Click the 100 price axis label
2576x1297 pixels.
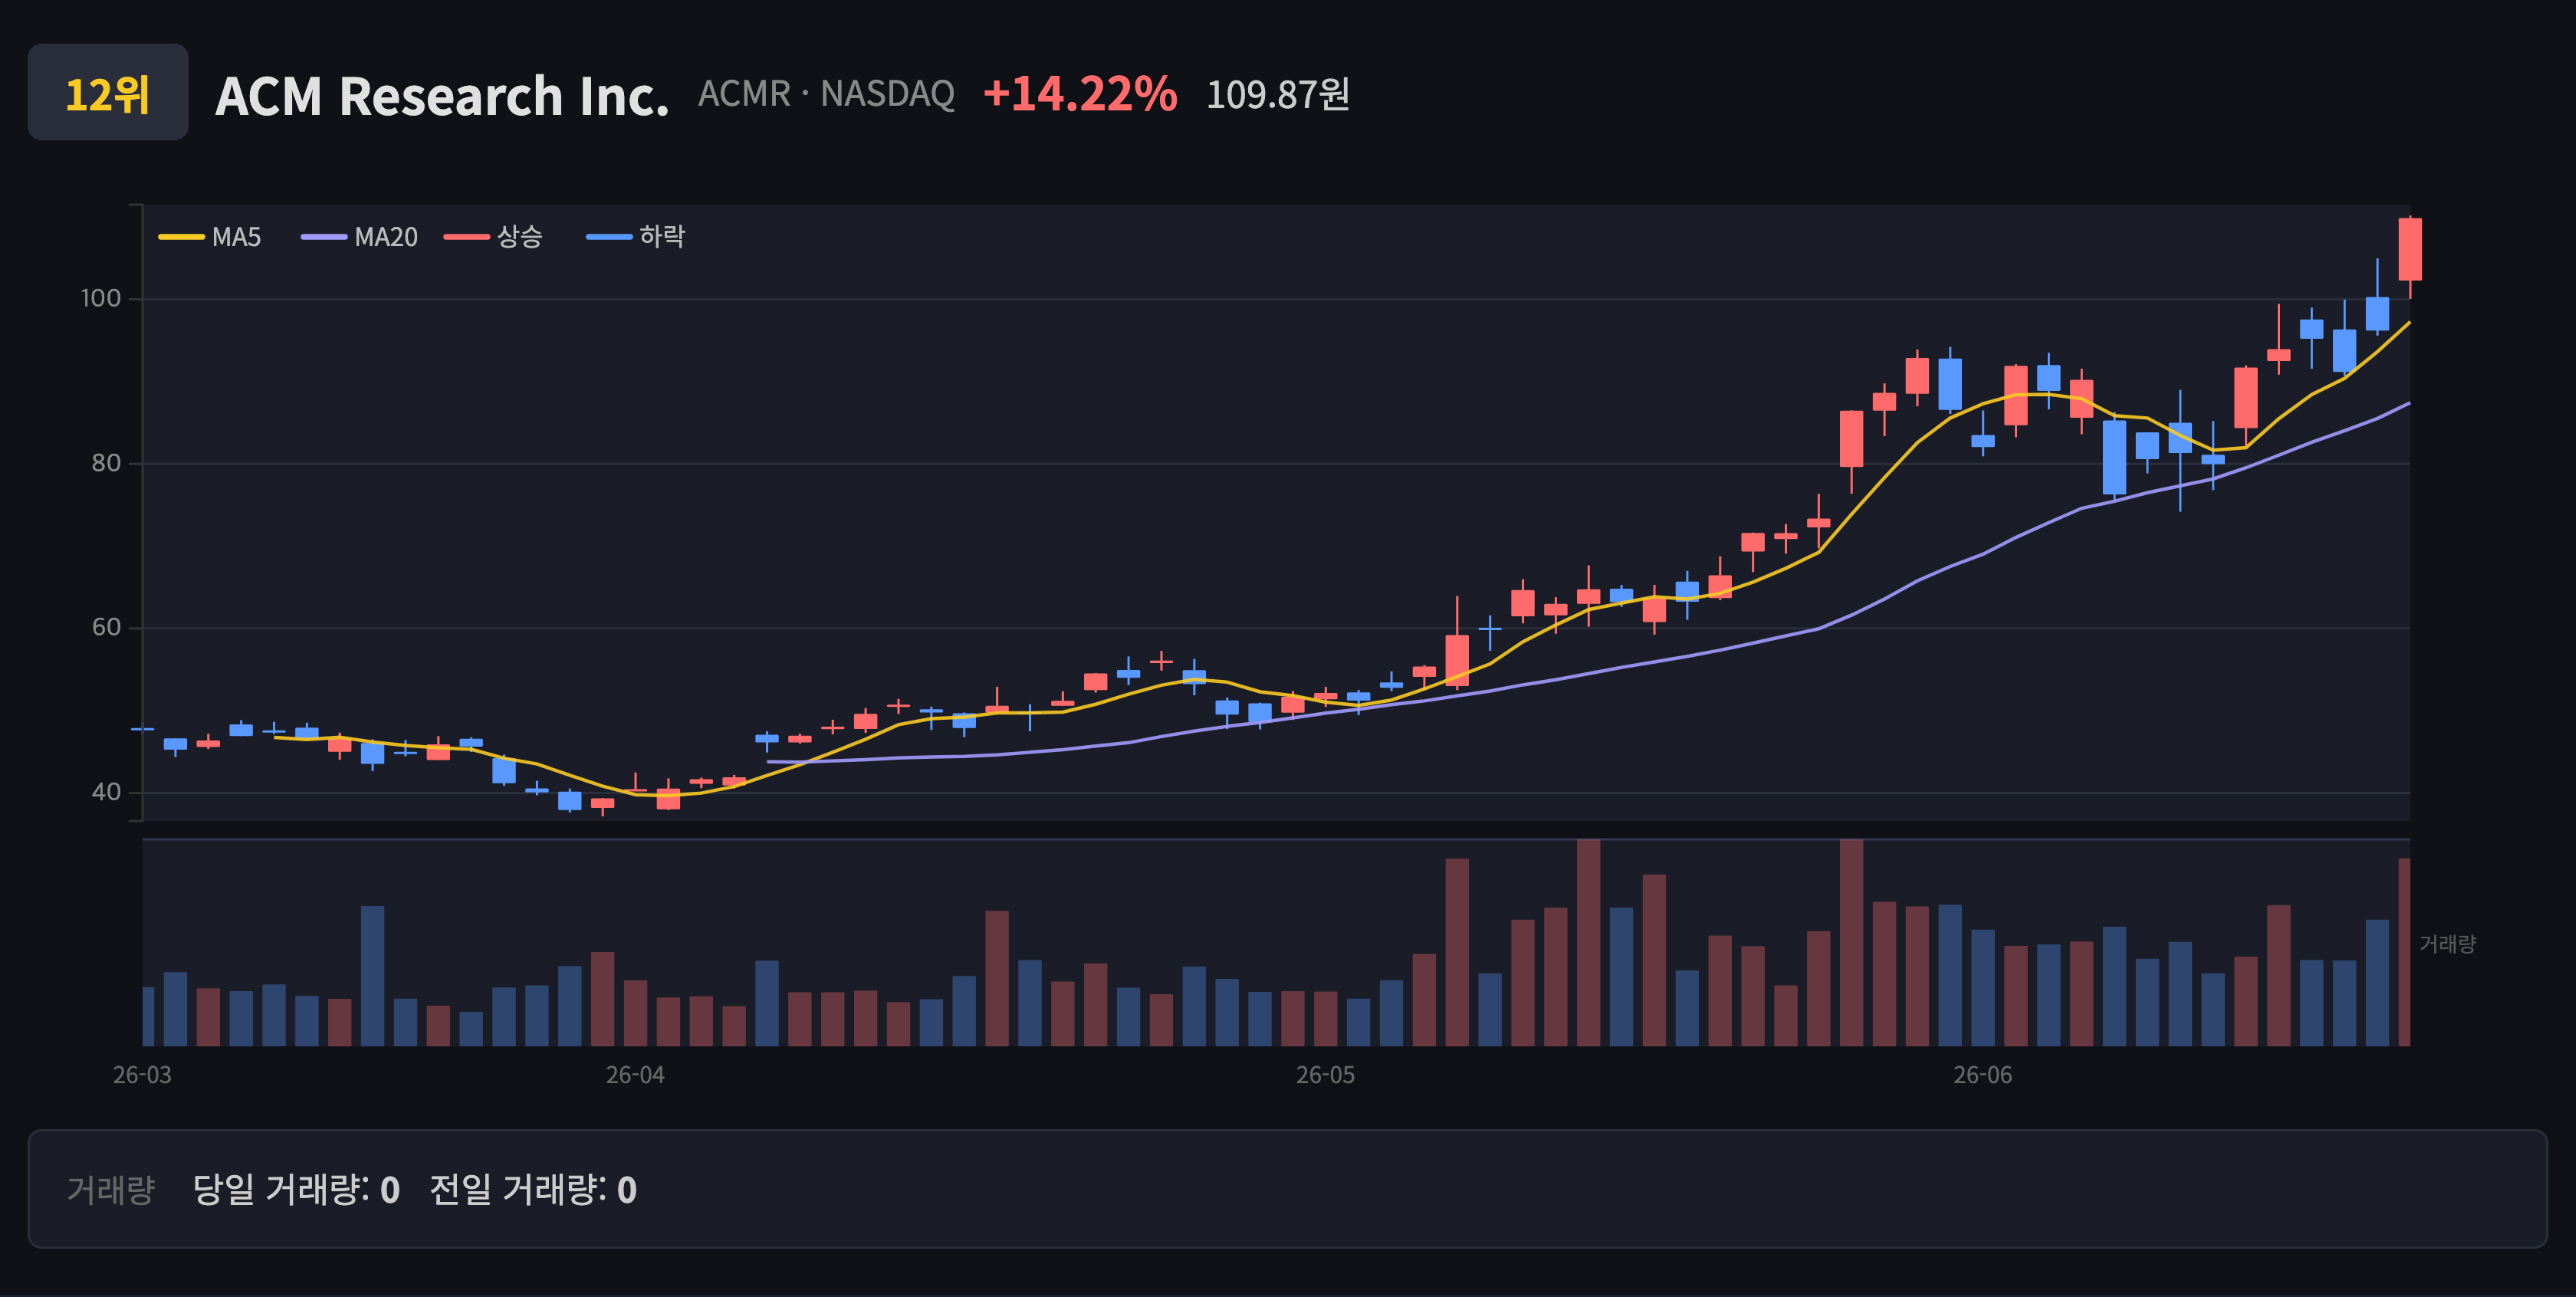point(101,298)
